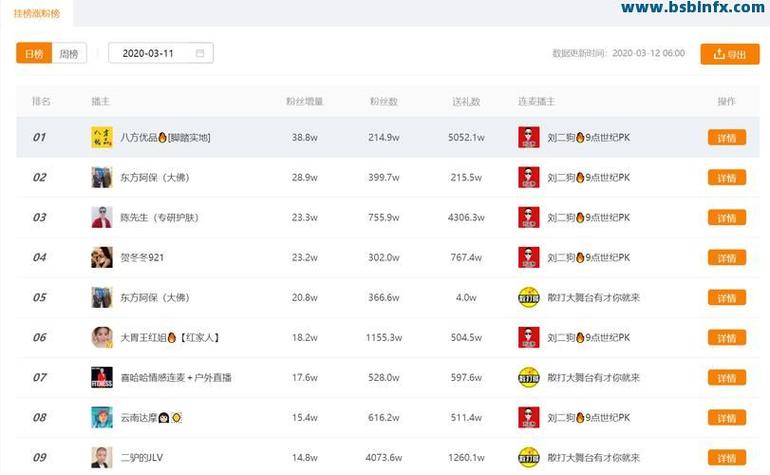Click 敢打大舞台 linked streamer icon in row 05
The height and width of the screenshot is (475, 770).
coord(528,297)
